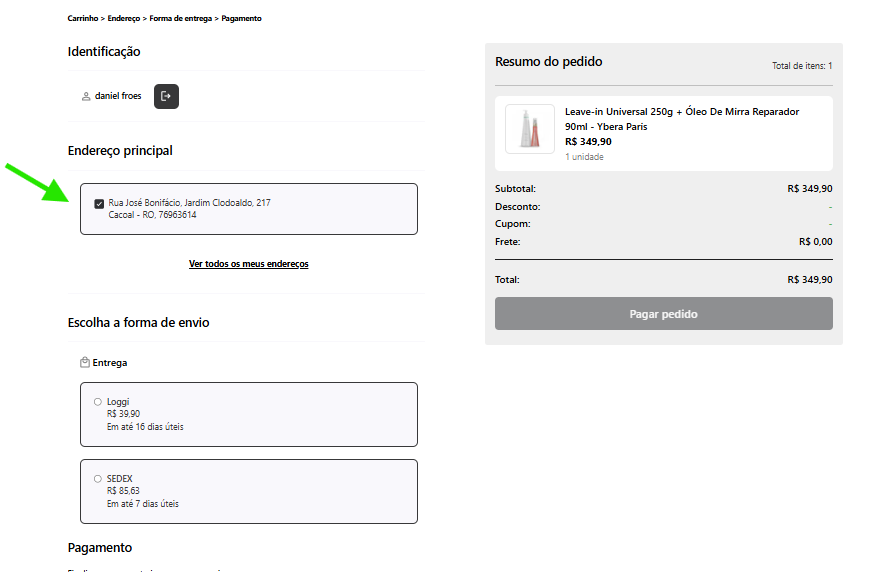Viewport: 877px width, 572px height.
Task: Open the Leave-in product thumbnail image
Action: (x=530, y=129)
